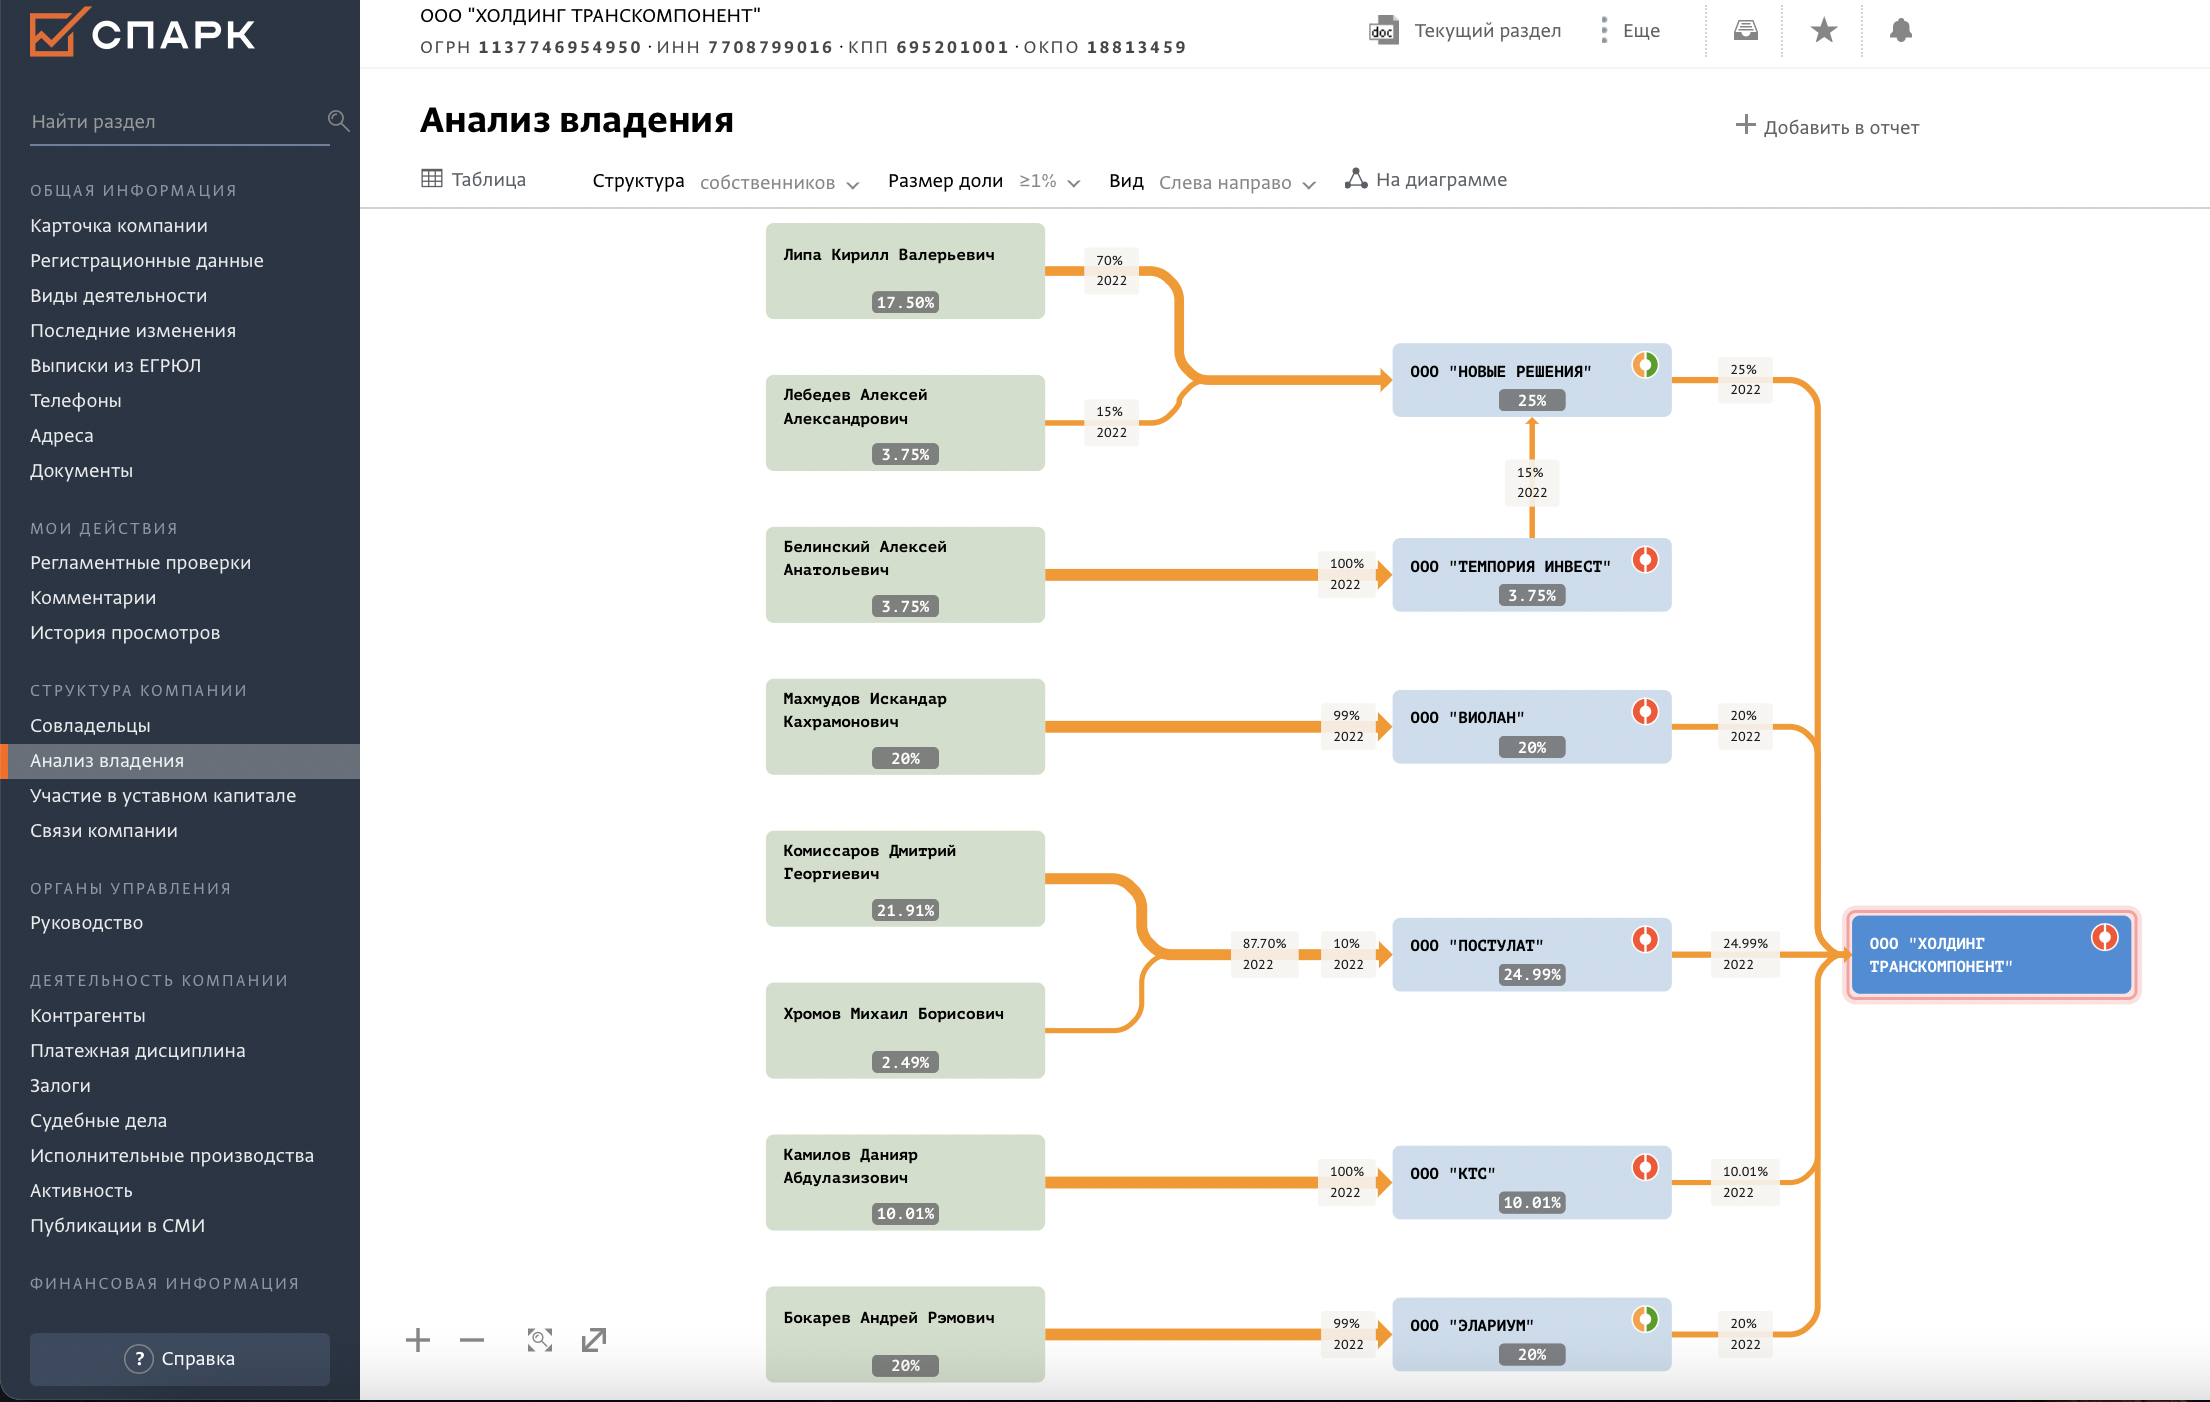Zoom out with the minus icon
2210x1402 pixels.
(x=472, y=1340)
